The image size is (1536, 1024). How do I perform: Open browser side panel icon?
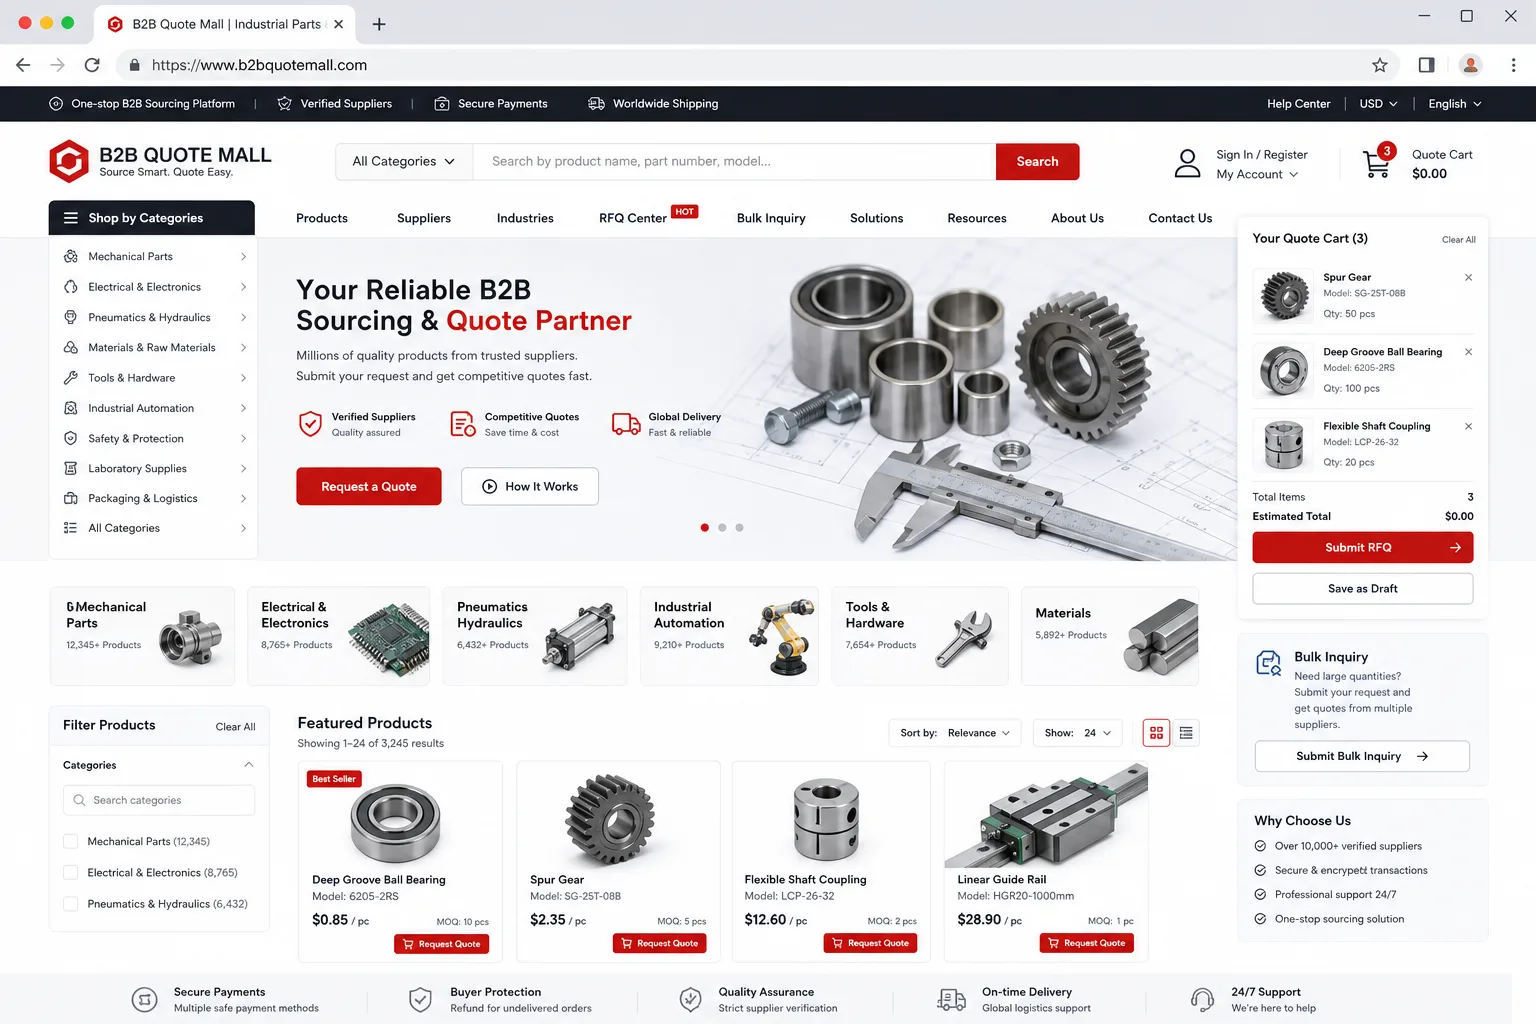pyautogui.click(x=1426, y=65)
